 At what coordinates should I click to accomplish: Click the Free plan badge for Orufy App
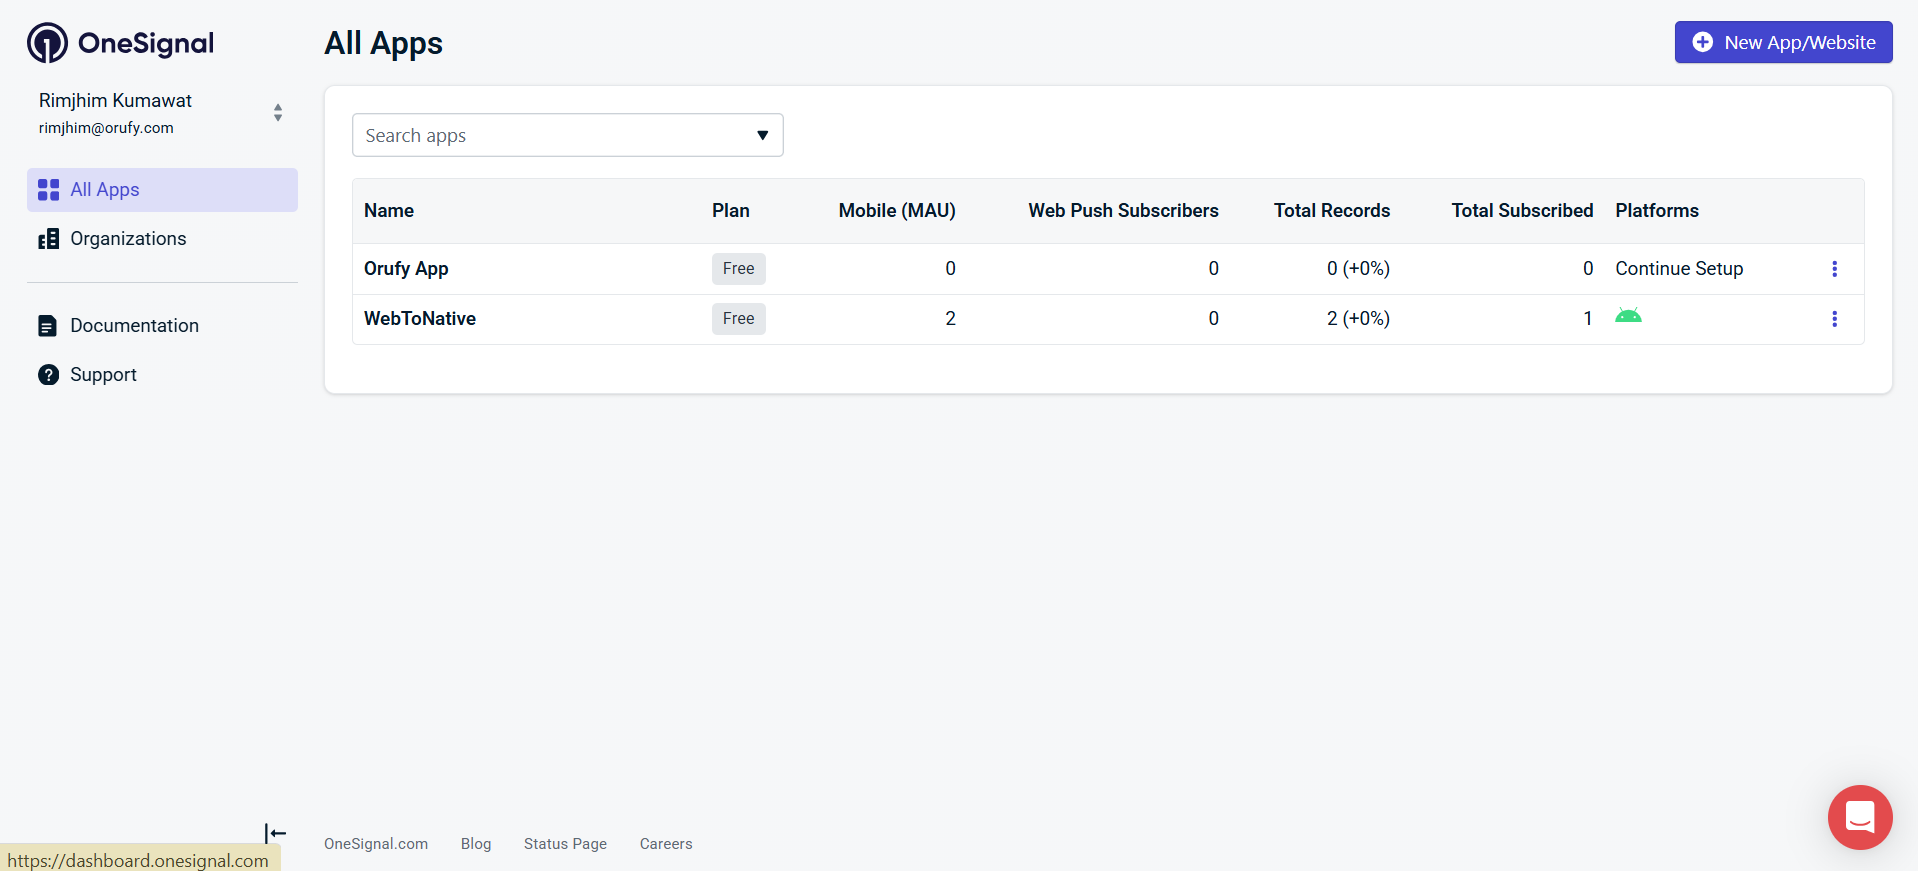tap(739, 269)
